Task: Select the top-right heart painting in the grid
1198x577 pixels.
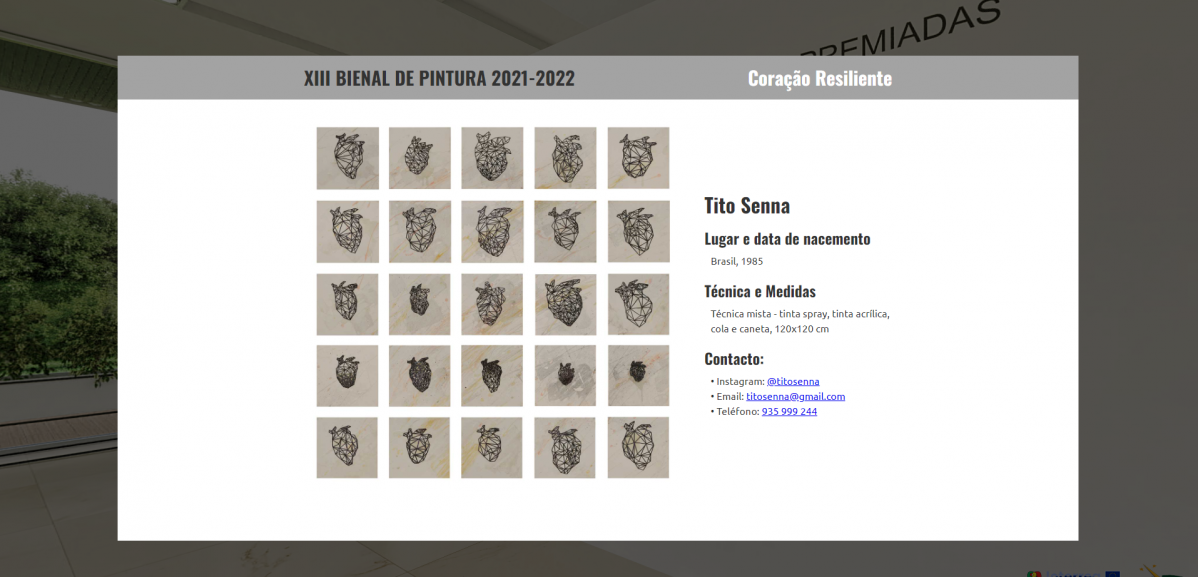Action: pos(638,158)
